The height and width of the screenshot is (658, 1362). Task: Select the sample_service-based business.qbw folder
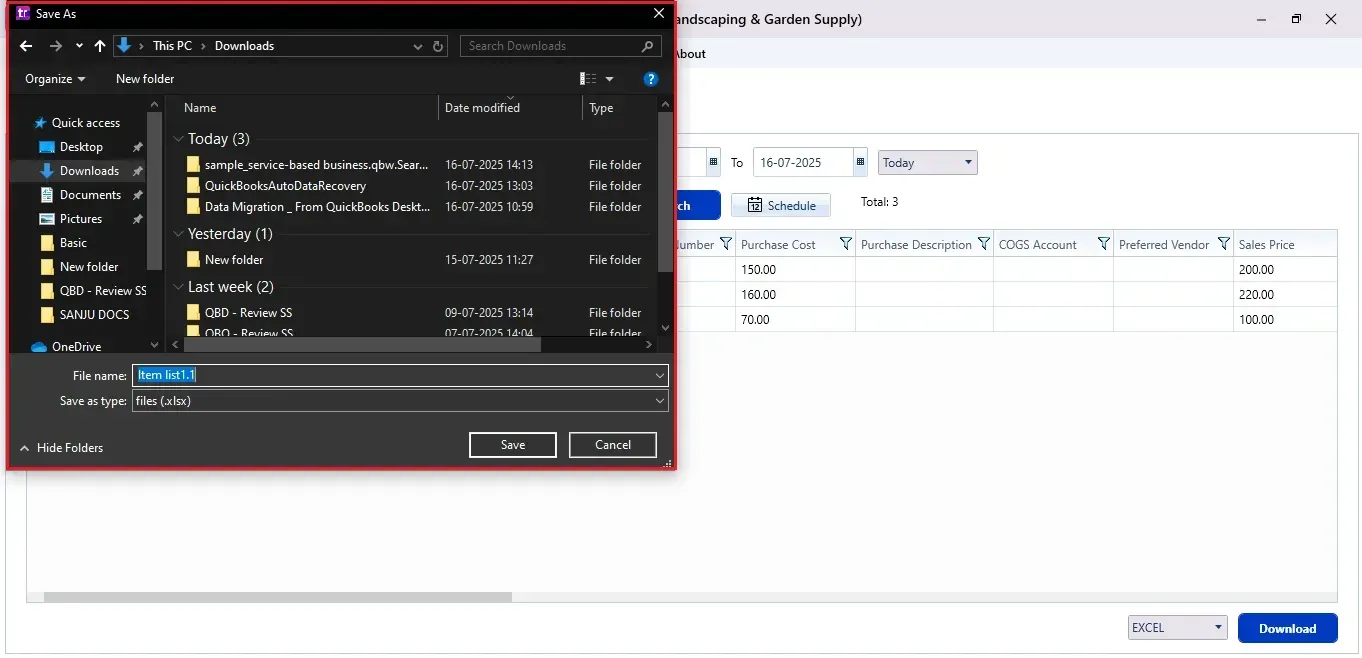(x=316, y=165)
